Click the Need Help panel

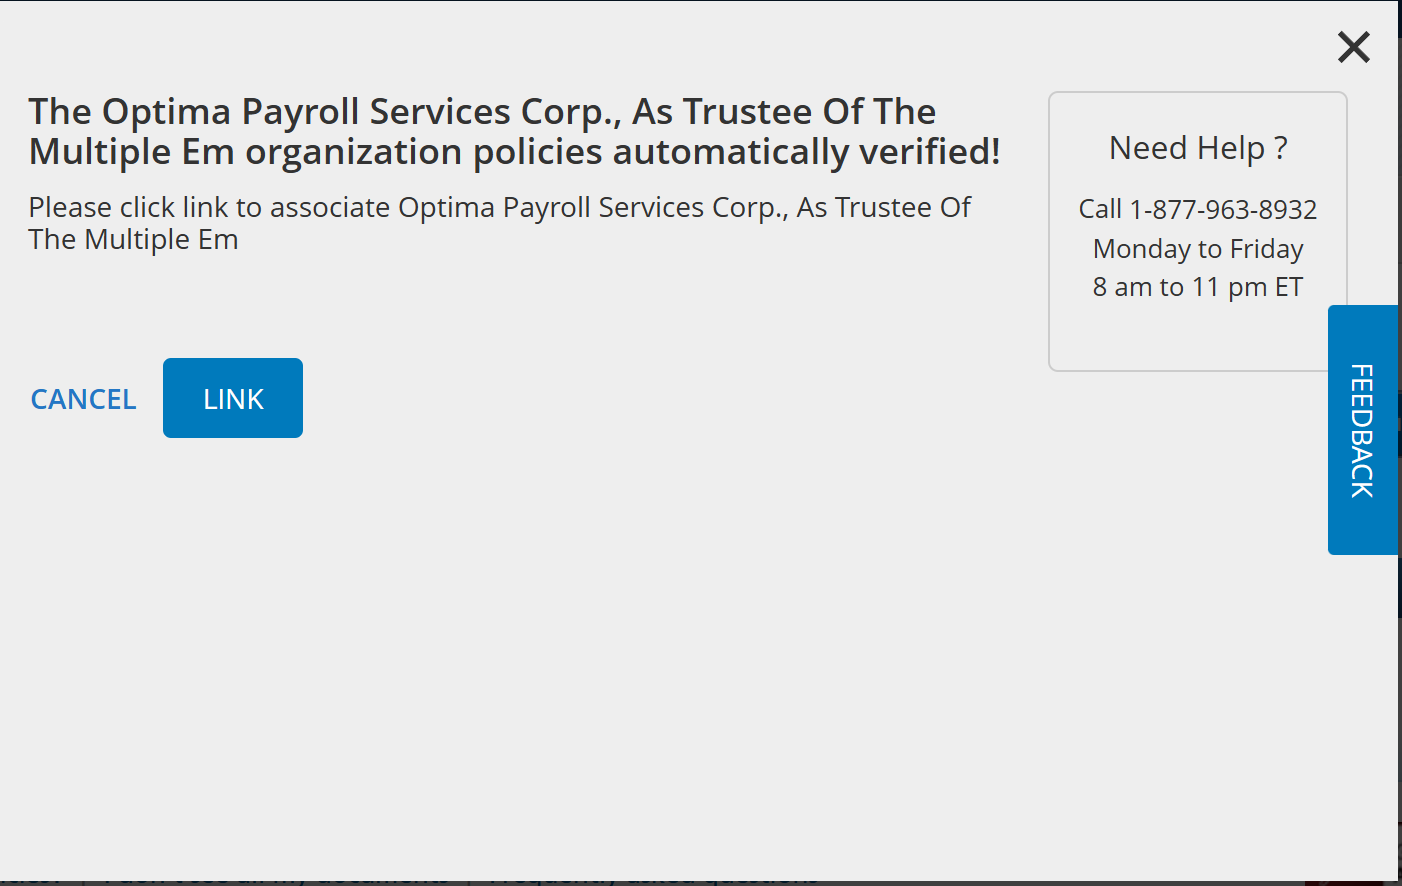[1197, 230]
